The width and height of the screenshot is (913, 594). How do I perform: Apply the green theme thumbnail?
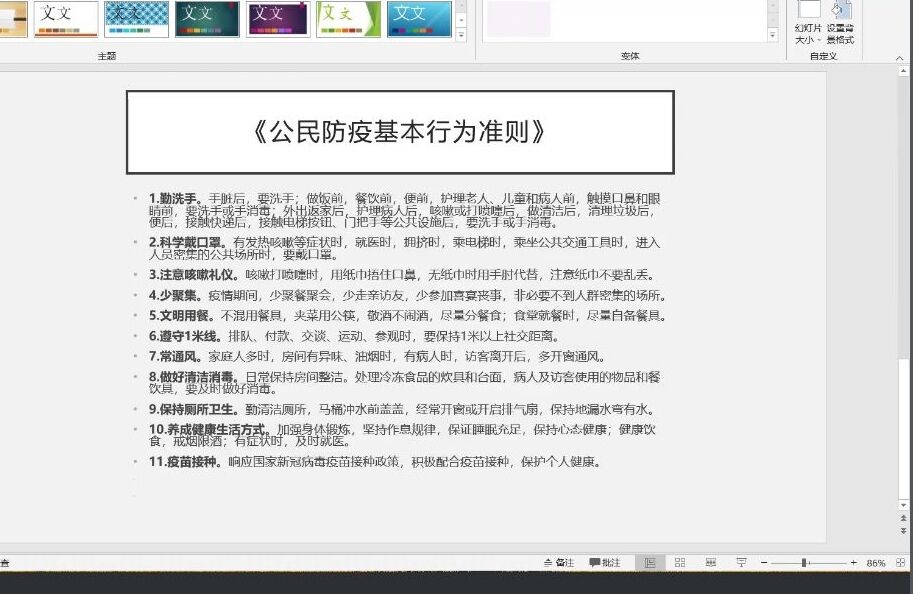[348, 18]
